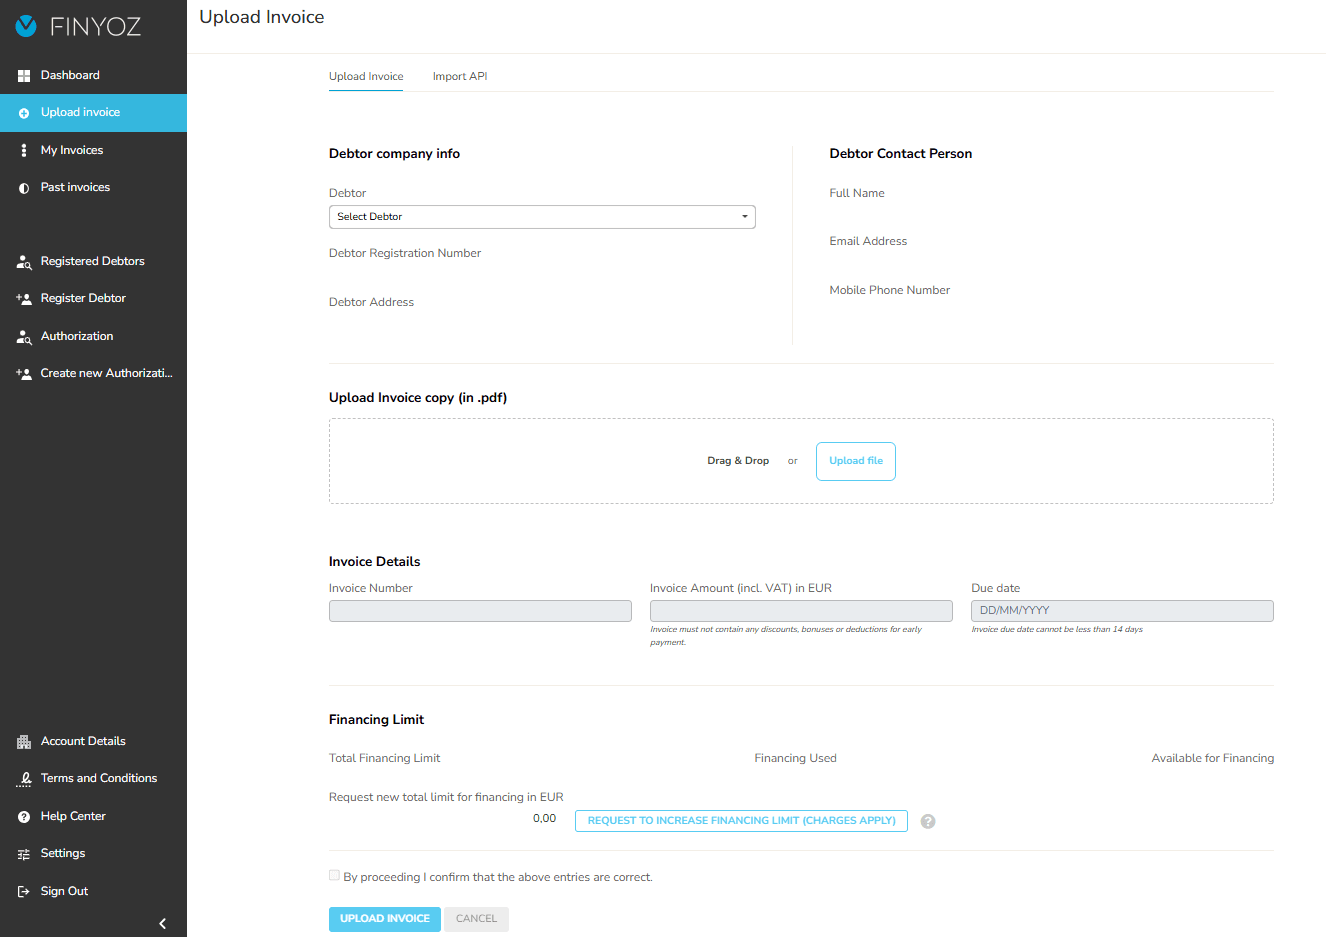
Task: Check the confirmation checkbox for correct entries
Action: click(x=334, y=874)
